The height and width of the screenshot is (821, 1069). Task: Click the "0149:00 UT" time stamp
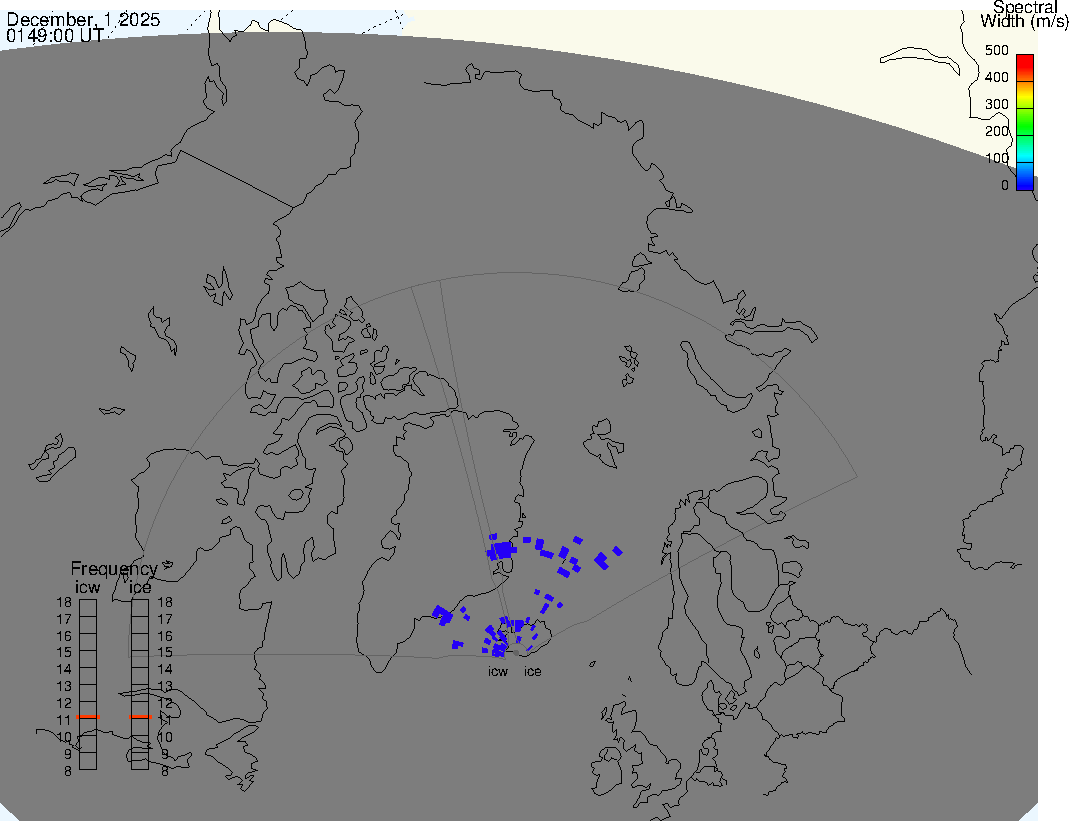55,35
